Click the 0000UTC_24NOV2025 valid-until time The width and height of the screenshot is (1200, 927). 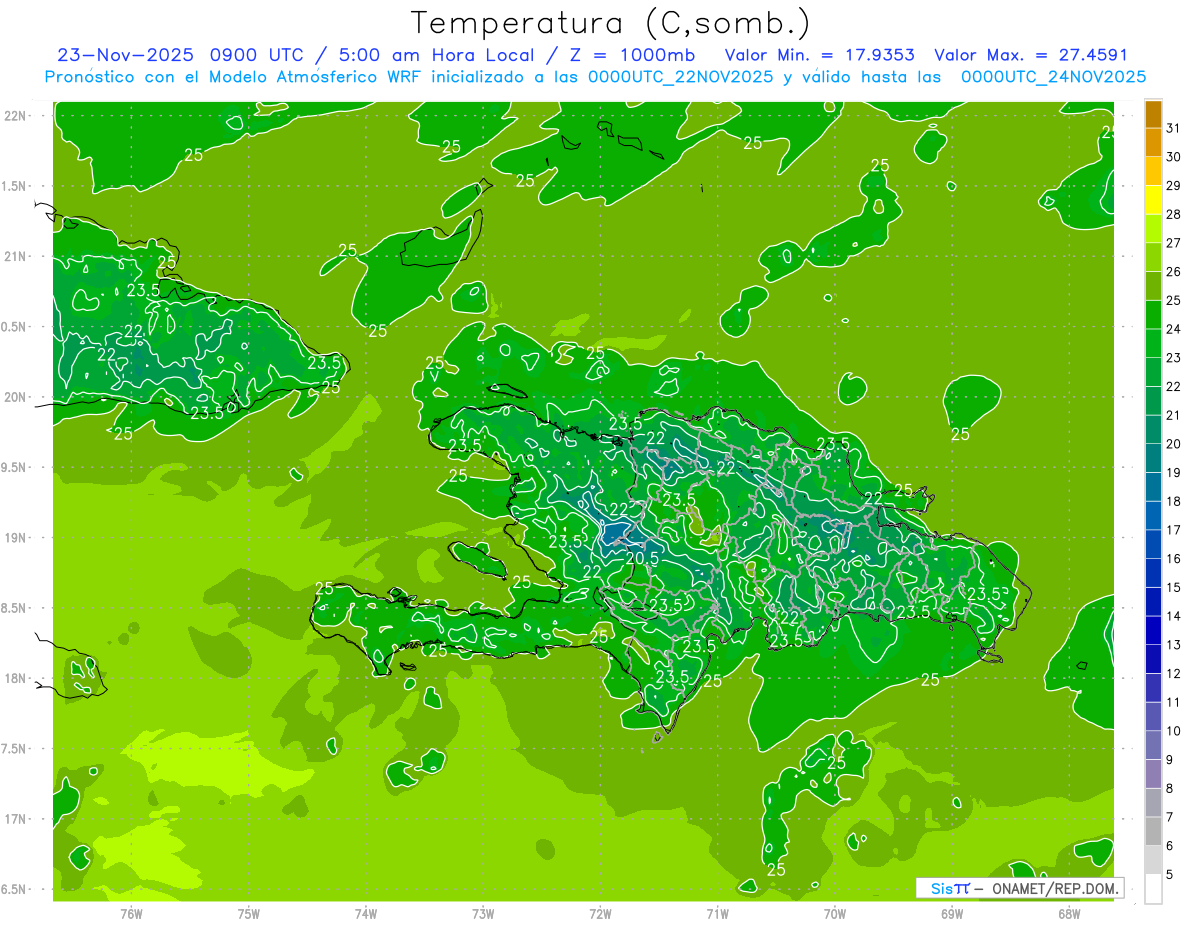[x=1053, y=77]
